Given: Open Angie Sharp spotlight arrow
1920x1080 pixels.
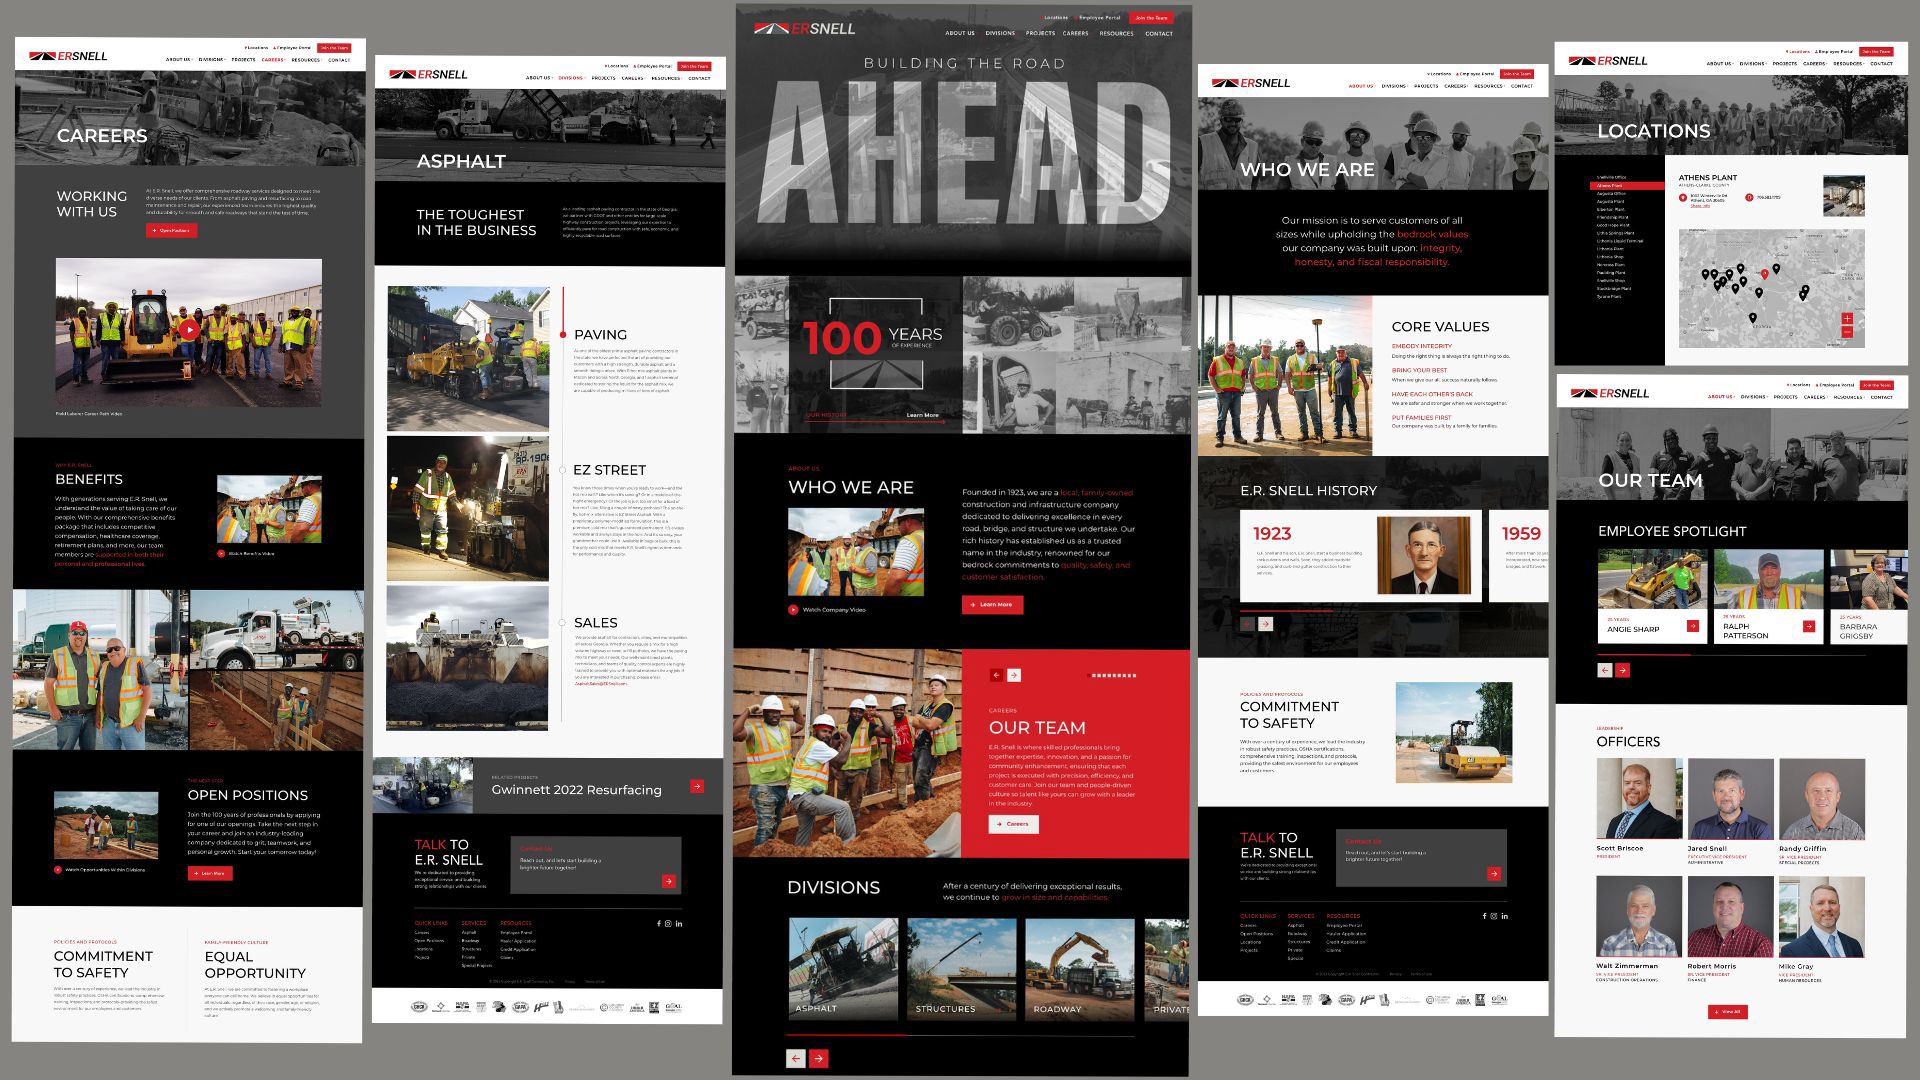Looking at the screenshot, I should pyautogui.click(x=1692, y=626).
